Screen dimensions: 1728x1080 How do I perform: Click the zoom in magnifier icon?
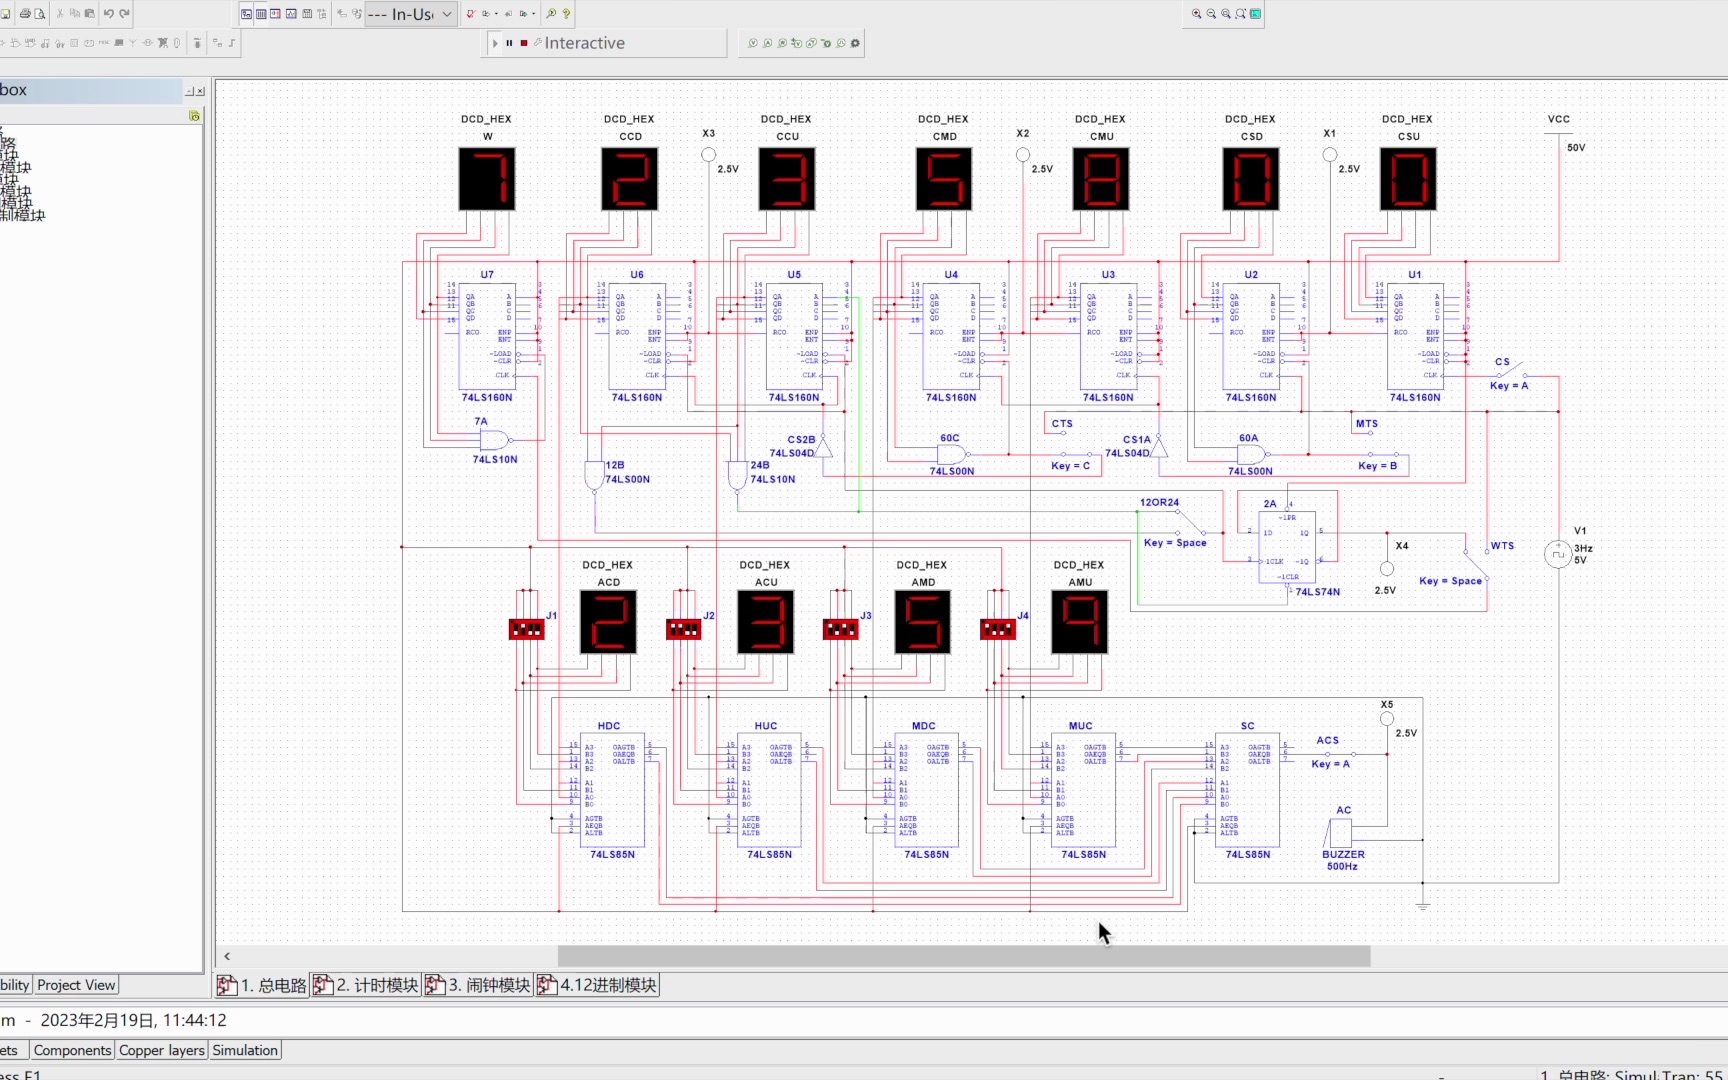pyautogui.click(x=1196, y=14)
